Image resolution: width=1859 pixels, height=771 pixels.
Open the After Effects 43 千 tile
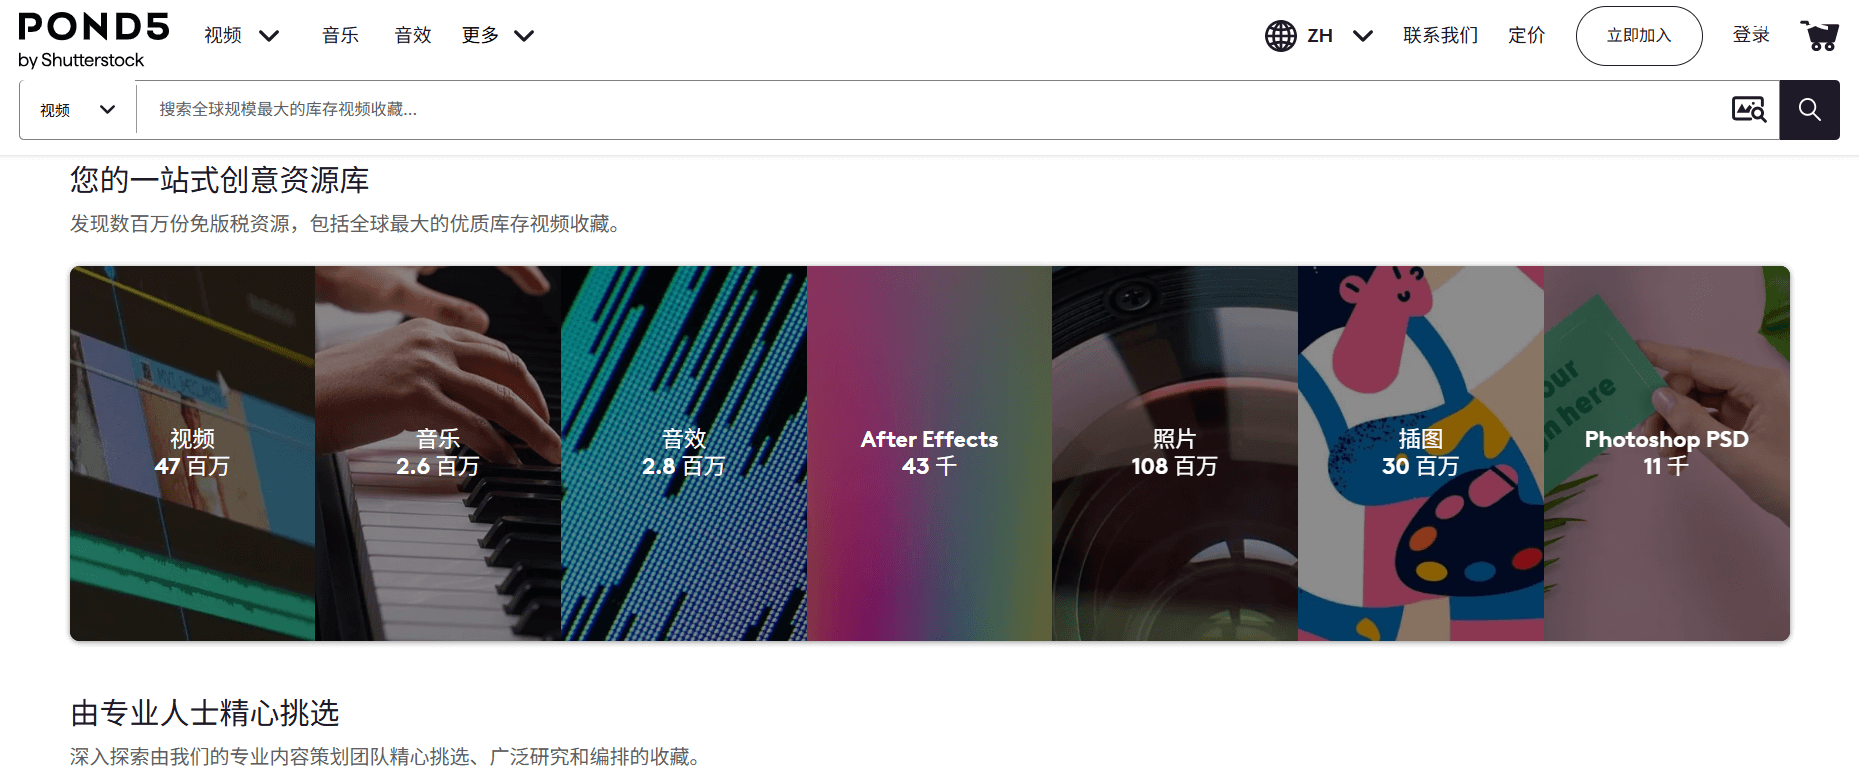[929, 453]
